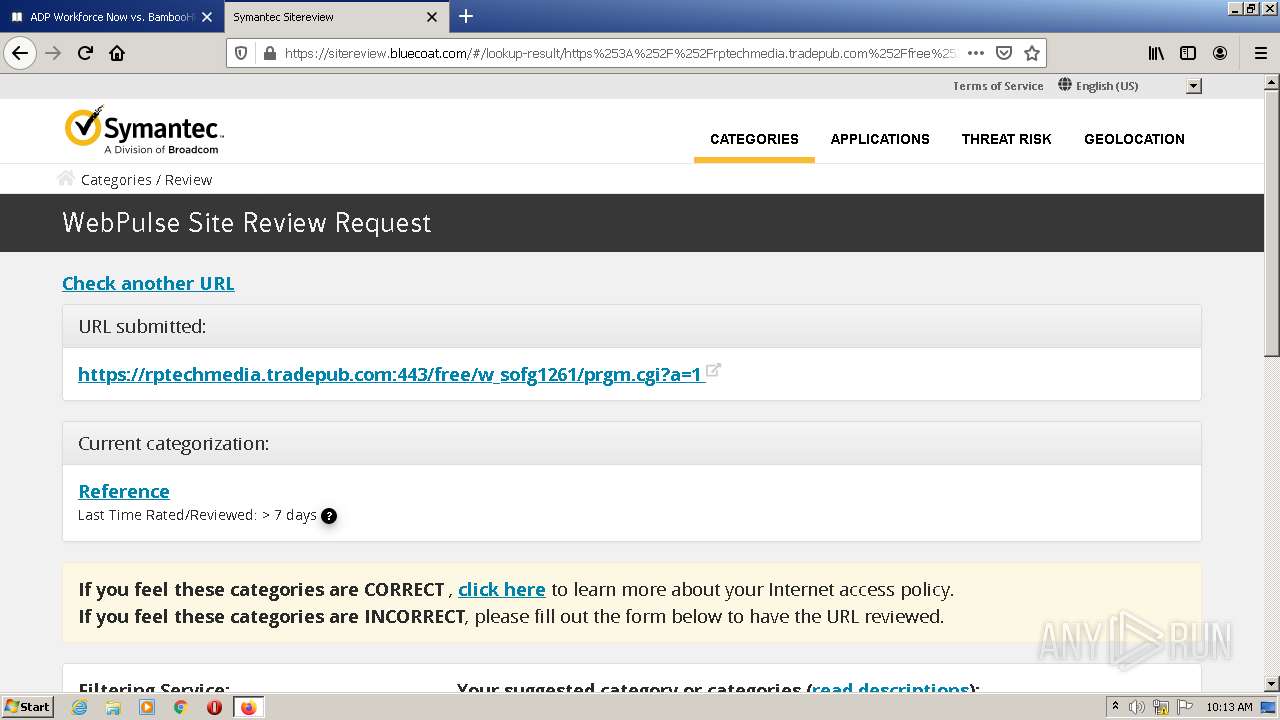Click the Symantec logo
The height and width of the screenshot is (720, 1280).
pyautogui.click(x=144, y=131)
